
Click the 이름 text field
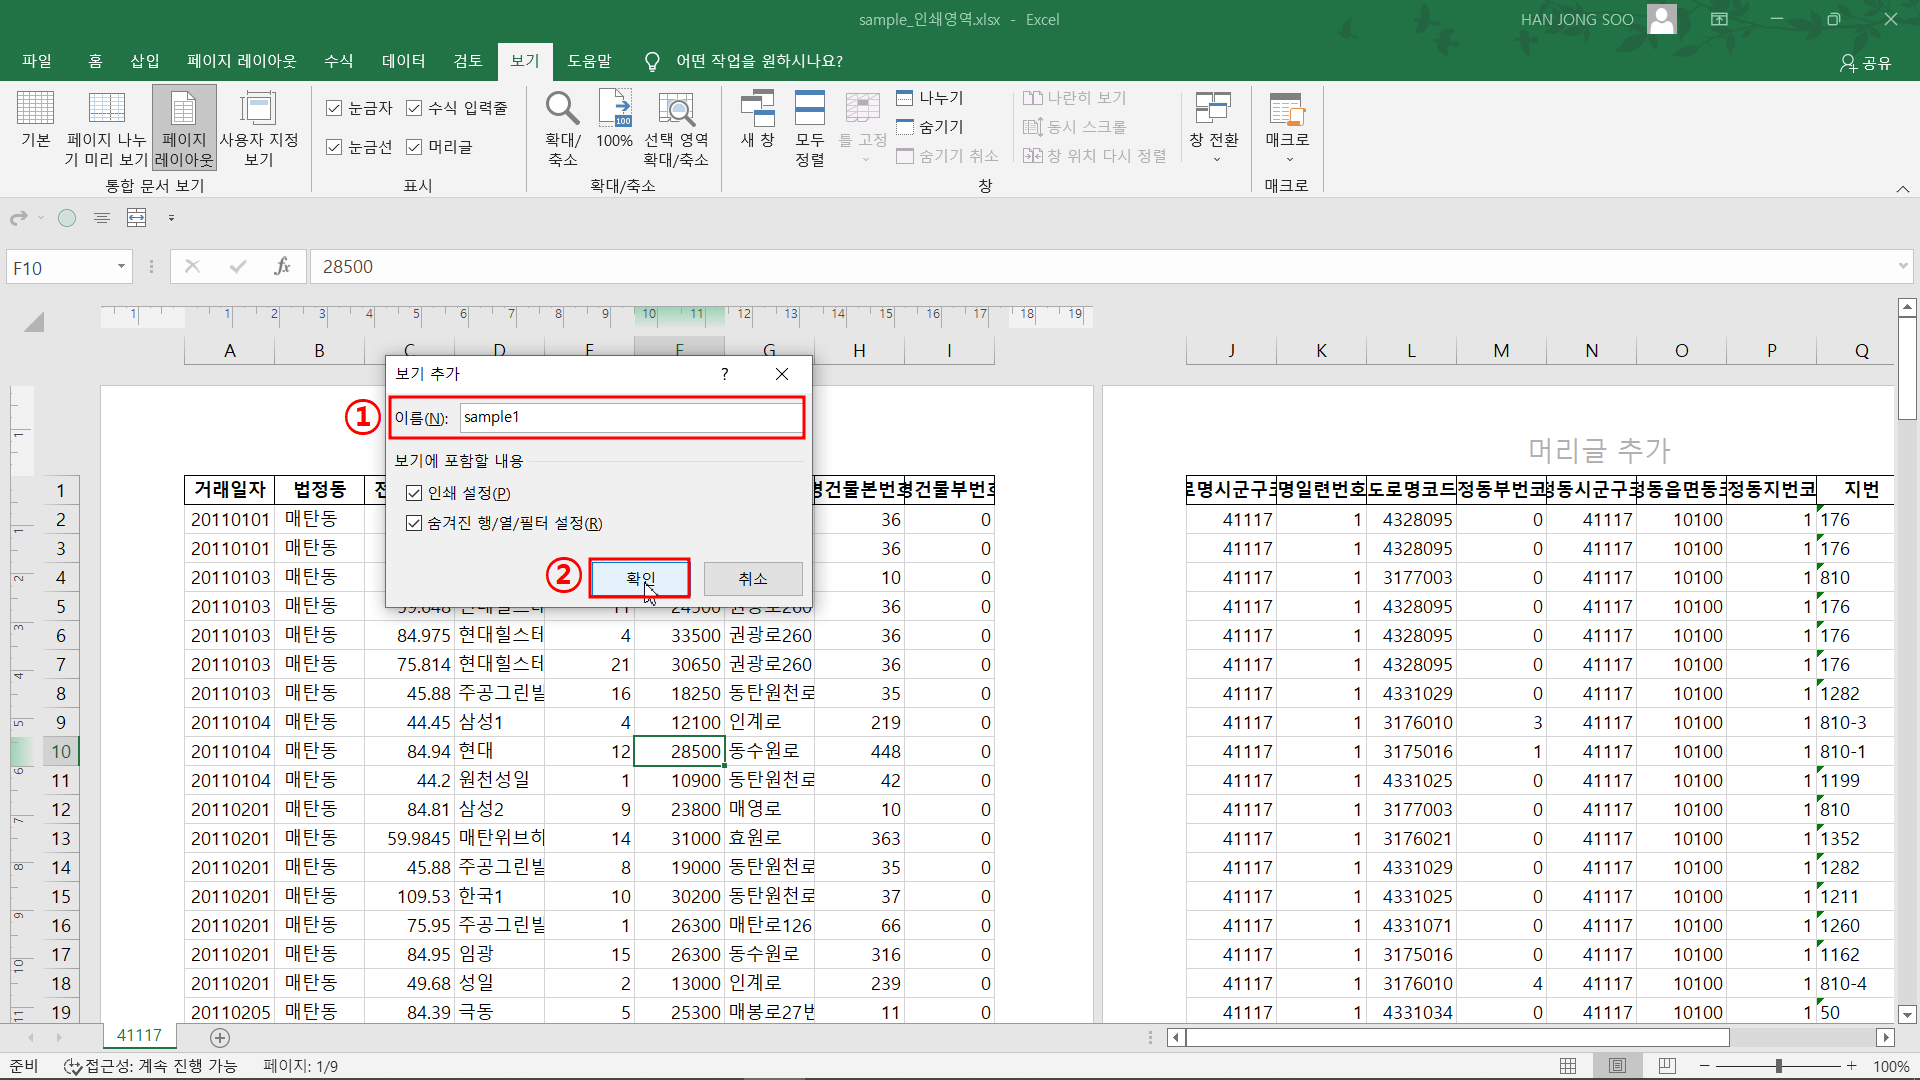coord(630,418)
